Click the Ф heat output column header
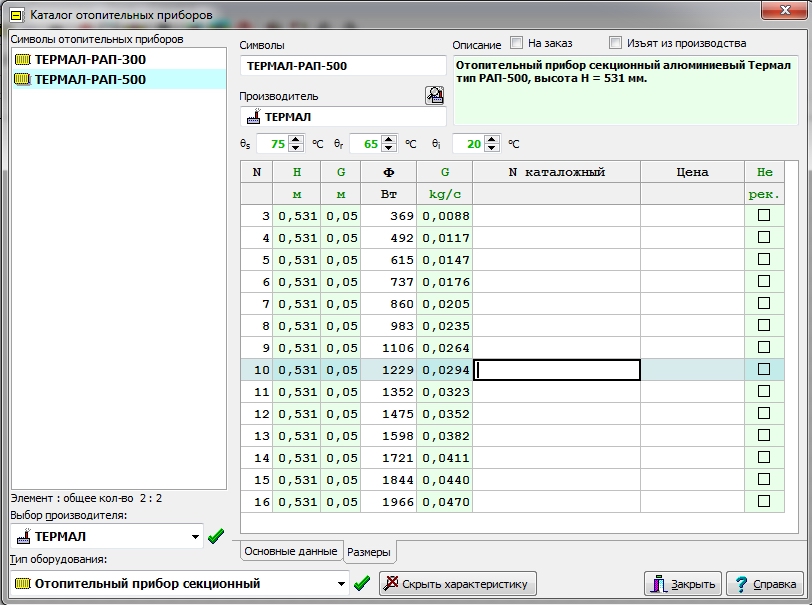This screenshot has width=812, height=605. 388,172
